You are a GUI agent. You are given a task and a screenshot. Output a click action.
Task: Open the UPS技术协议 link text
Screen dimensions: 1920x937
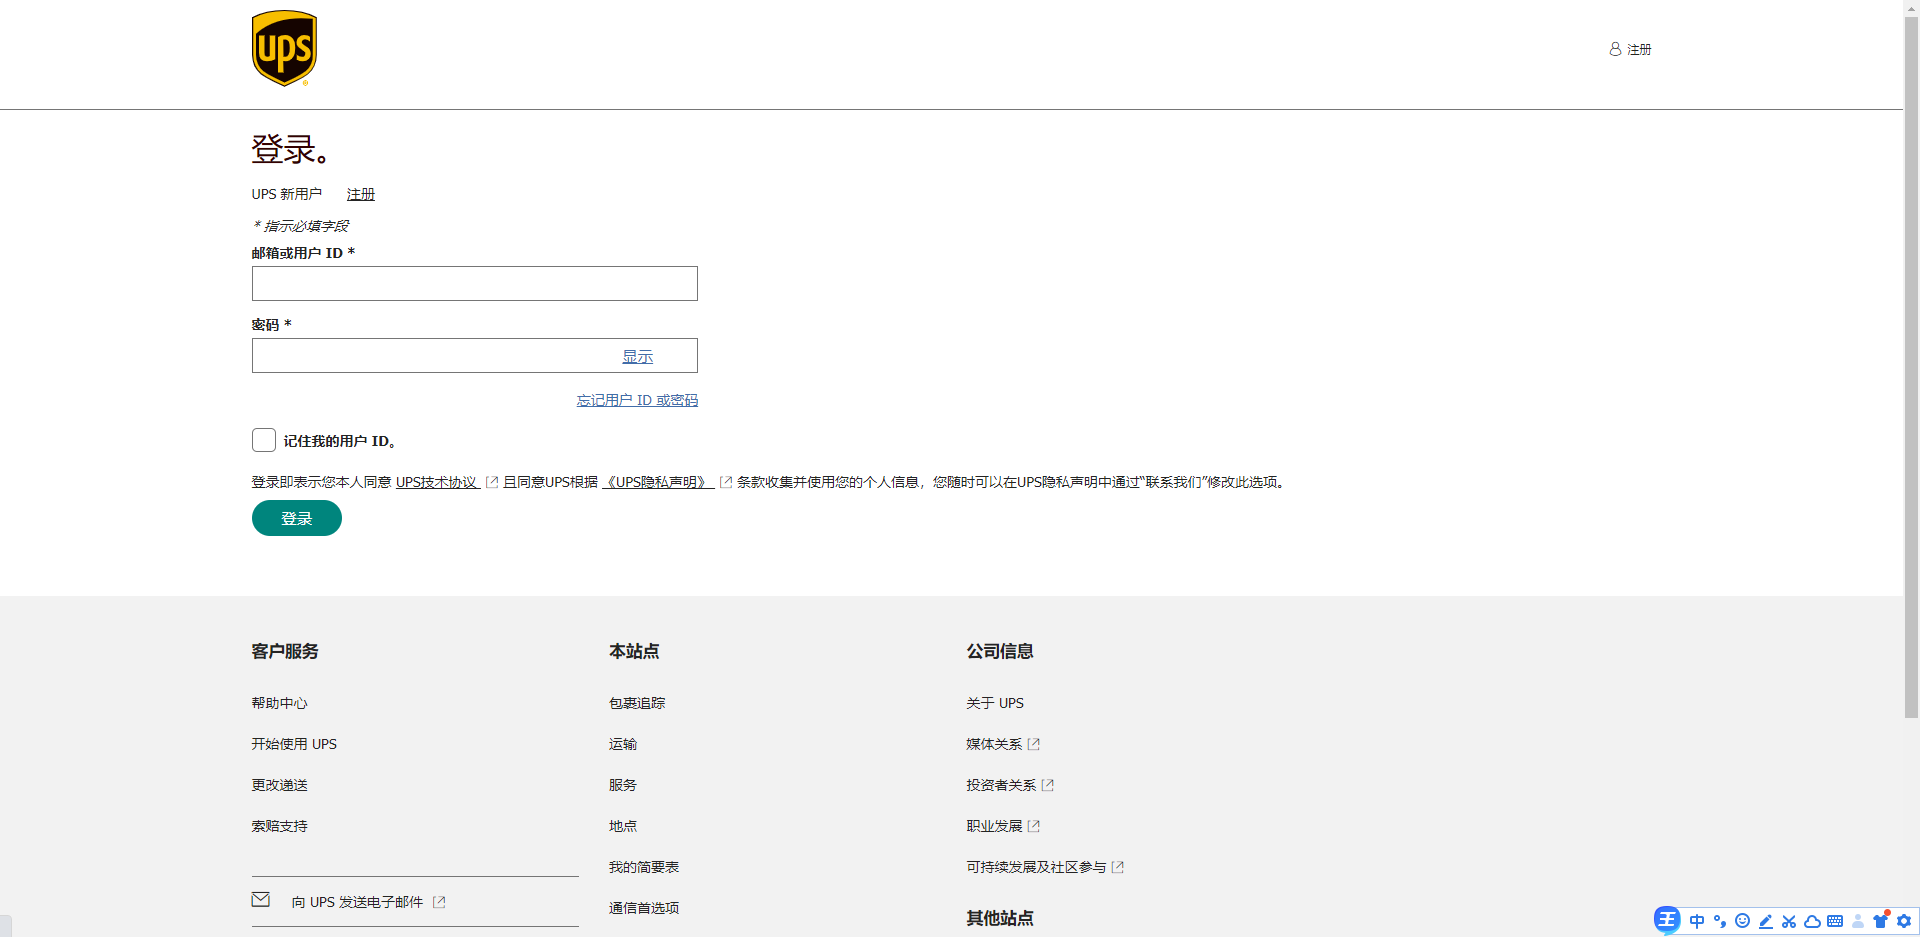[437, 482]
